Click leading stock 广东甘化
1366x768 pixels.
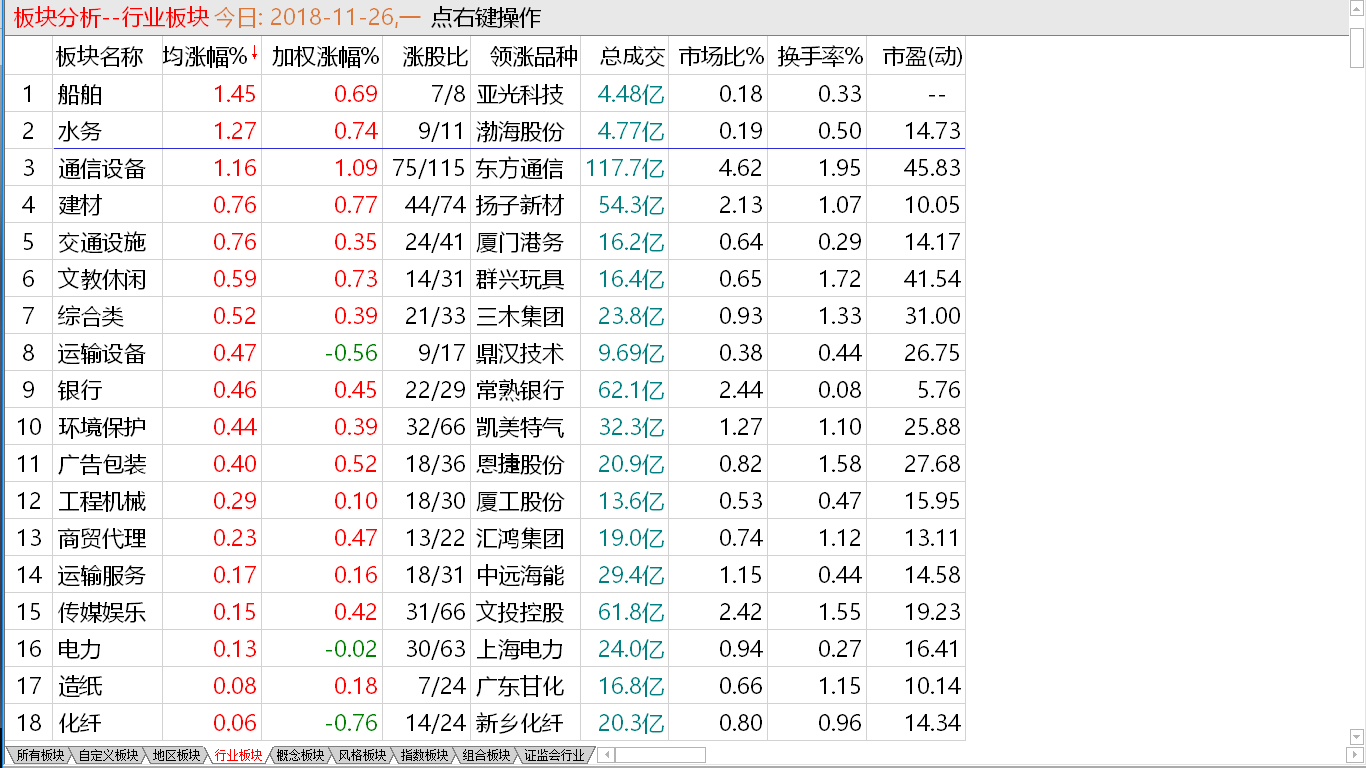(520, 686)
